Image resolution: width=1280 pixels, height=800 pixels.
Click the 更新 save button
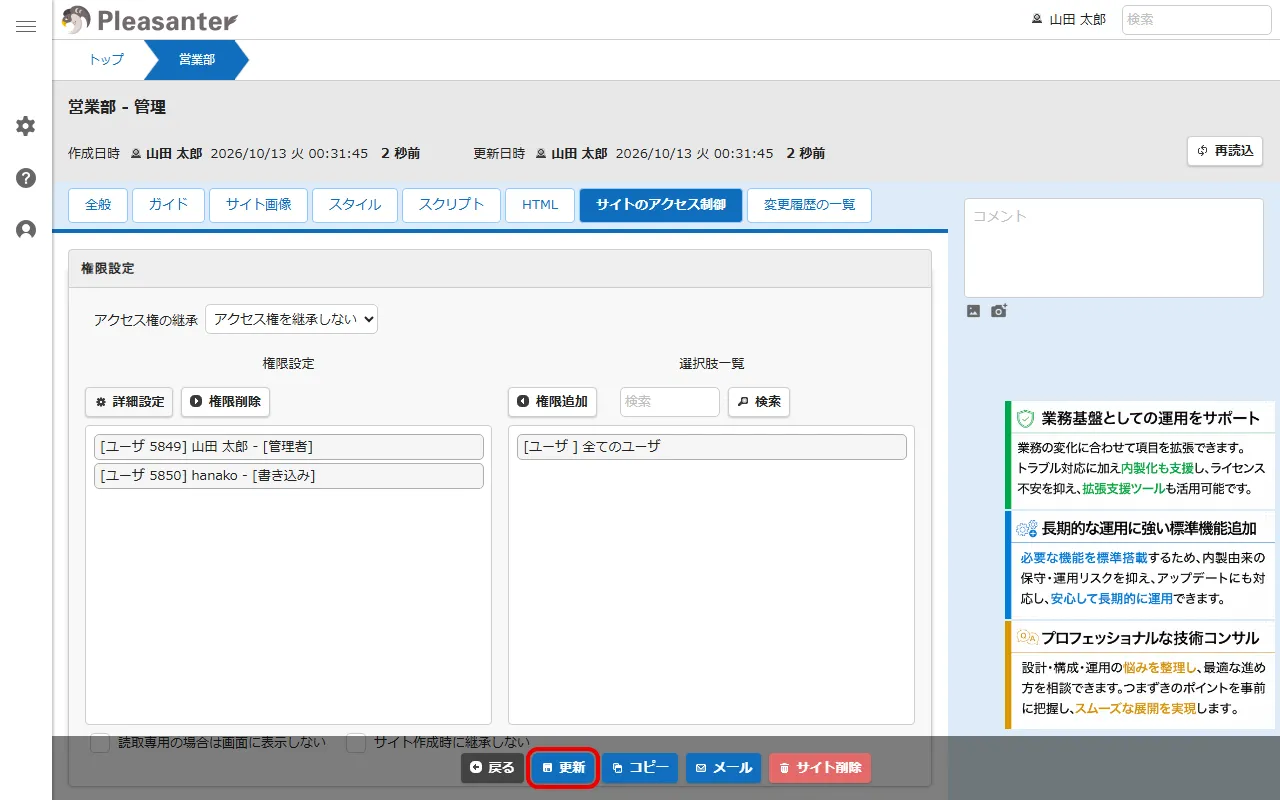point(563,768)
